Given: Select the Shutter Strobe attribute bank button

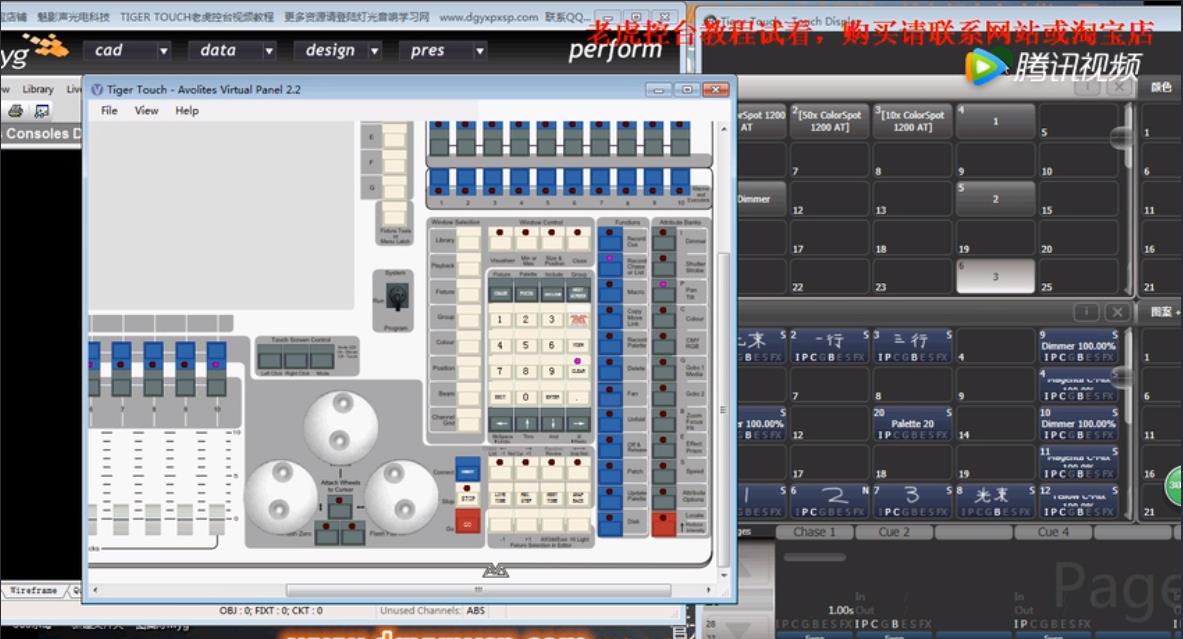Looking at the screenshot, I should click(x=663, y=266).
